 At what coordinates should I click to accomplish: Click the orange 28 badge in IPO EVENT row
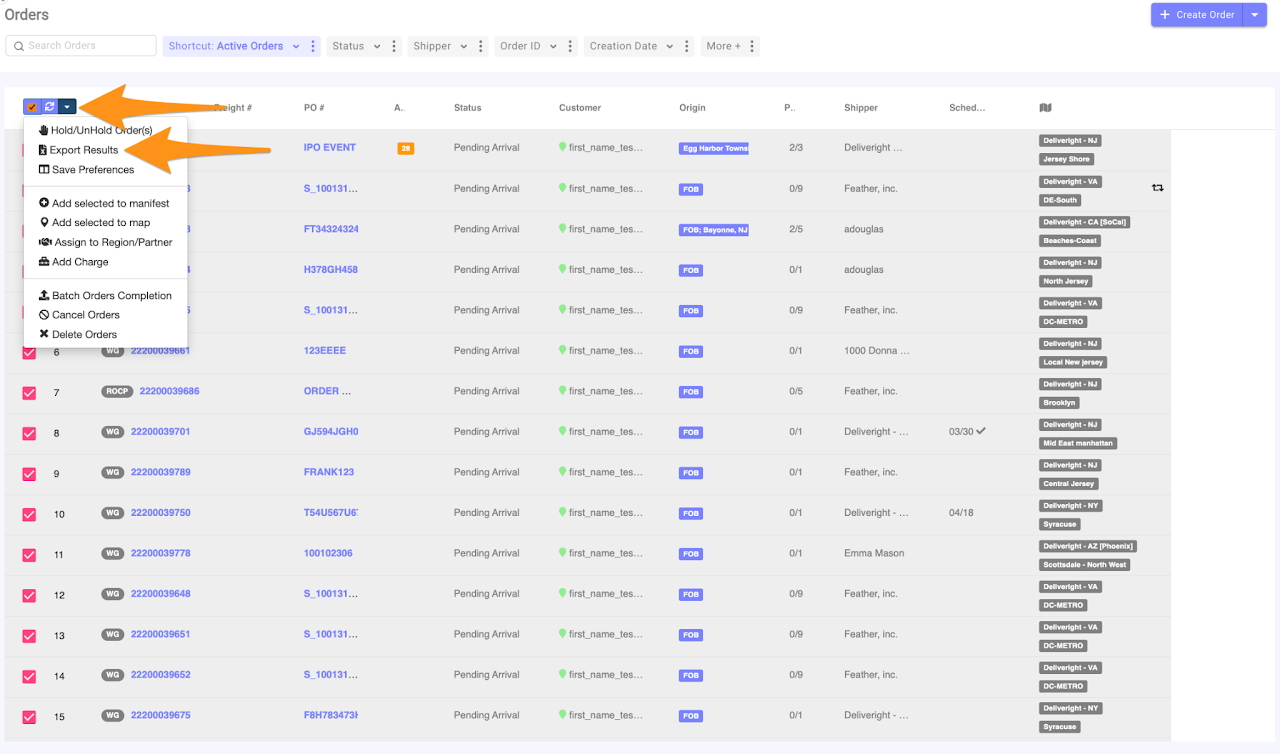point(405,148)
